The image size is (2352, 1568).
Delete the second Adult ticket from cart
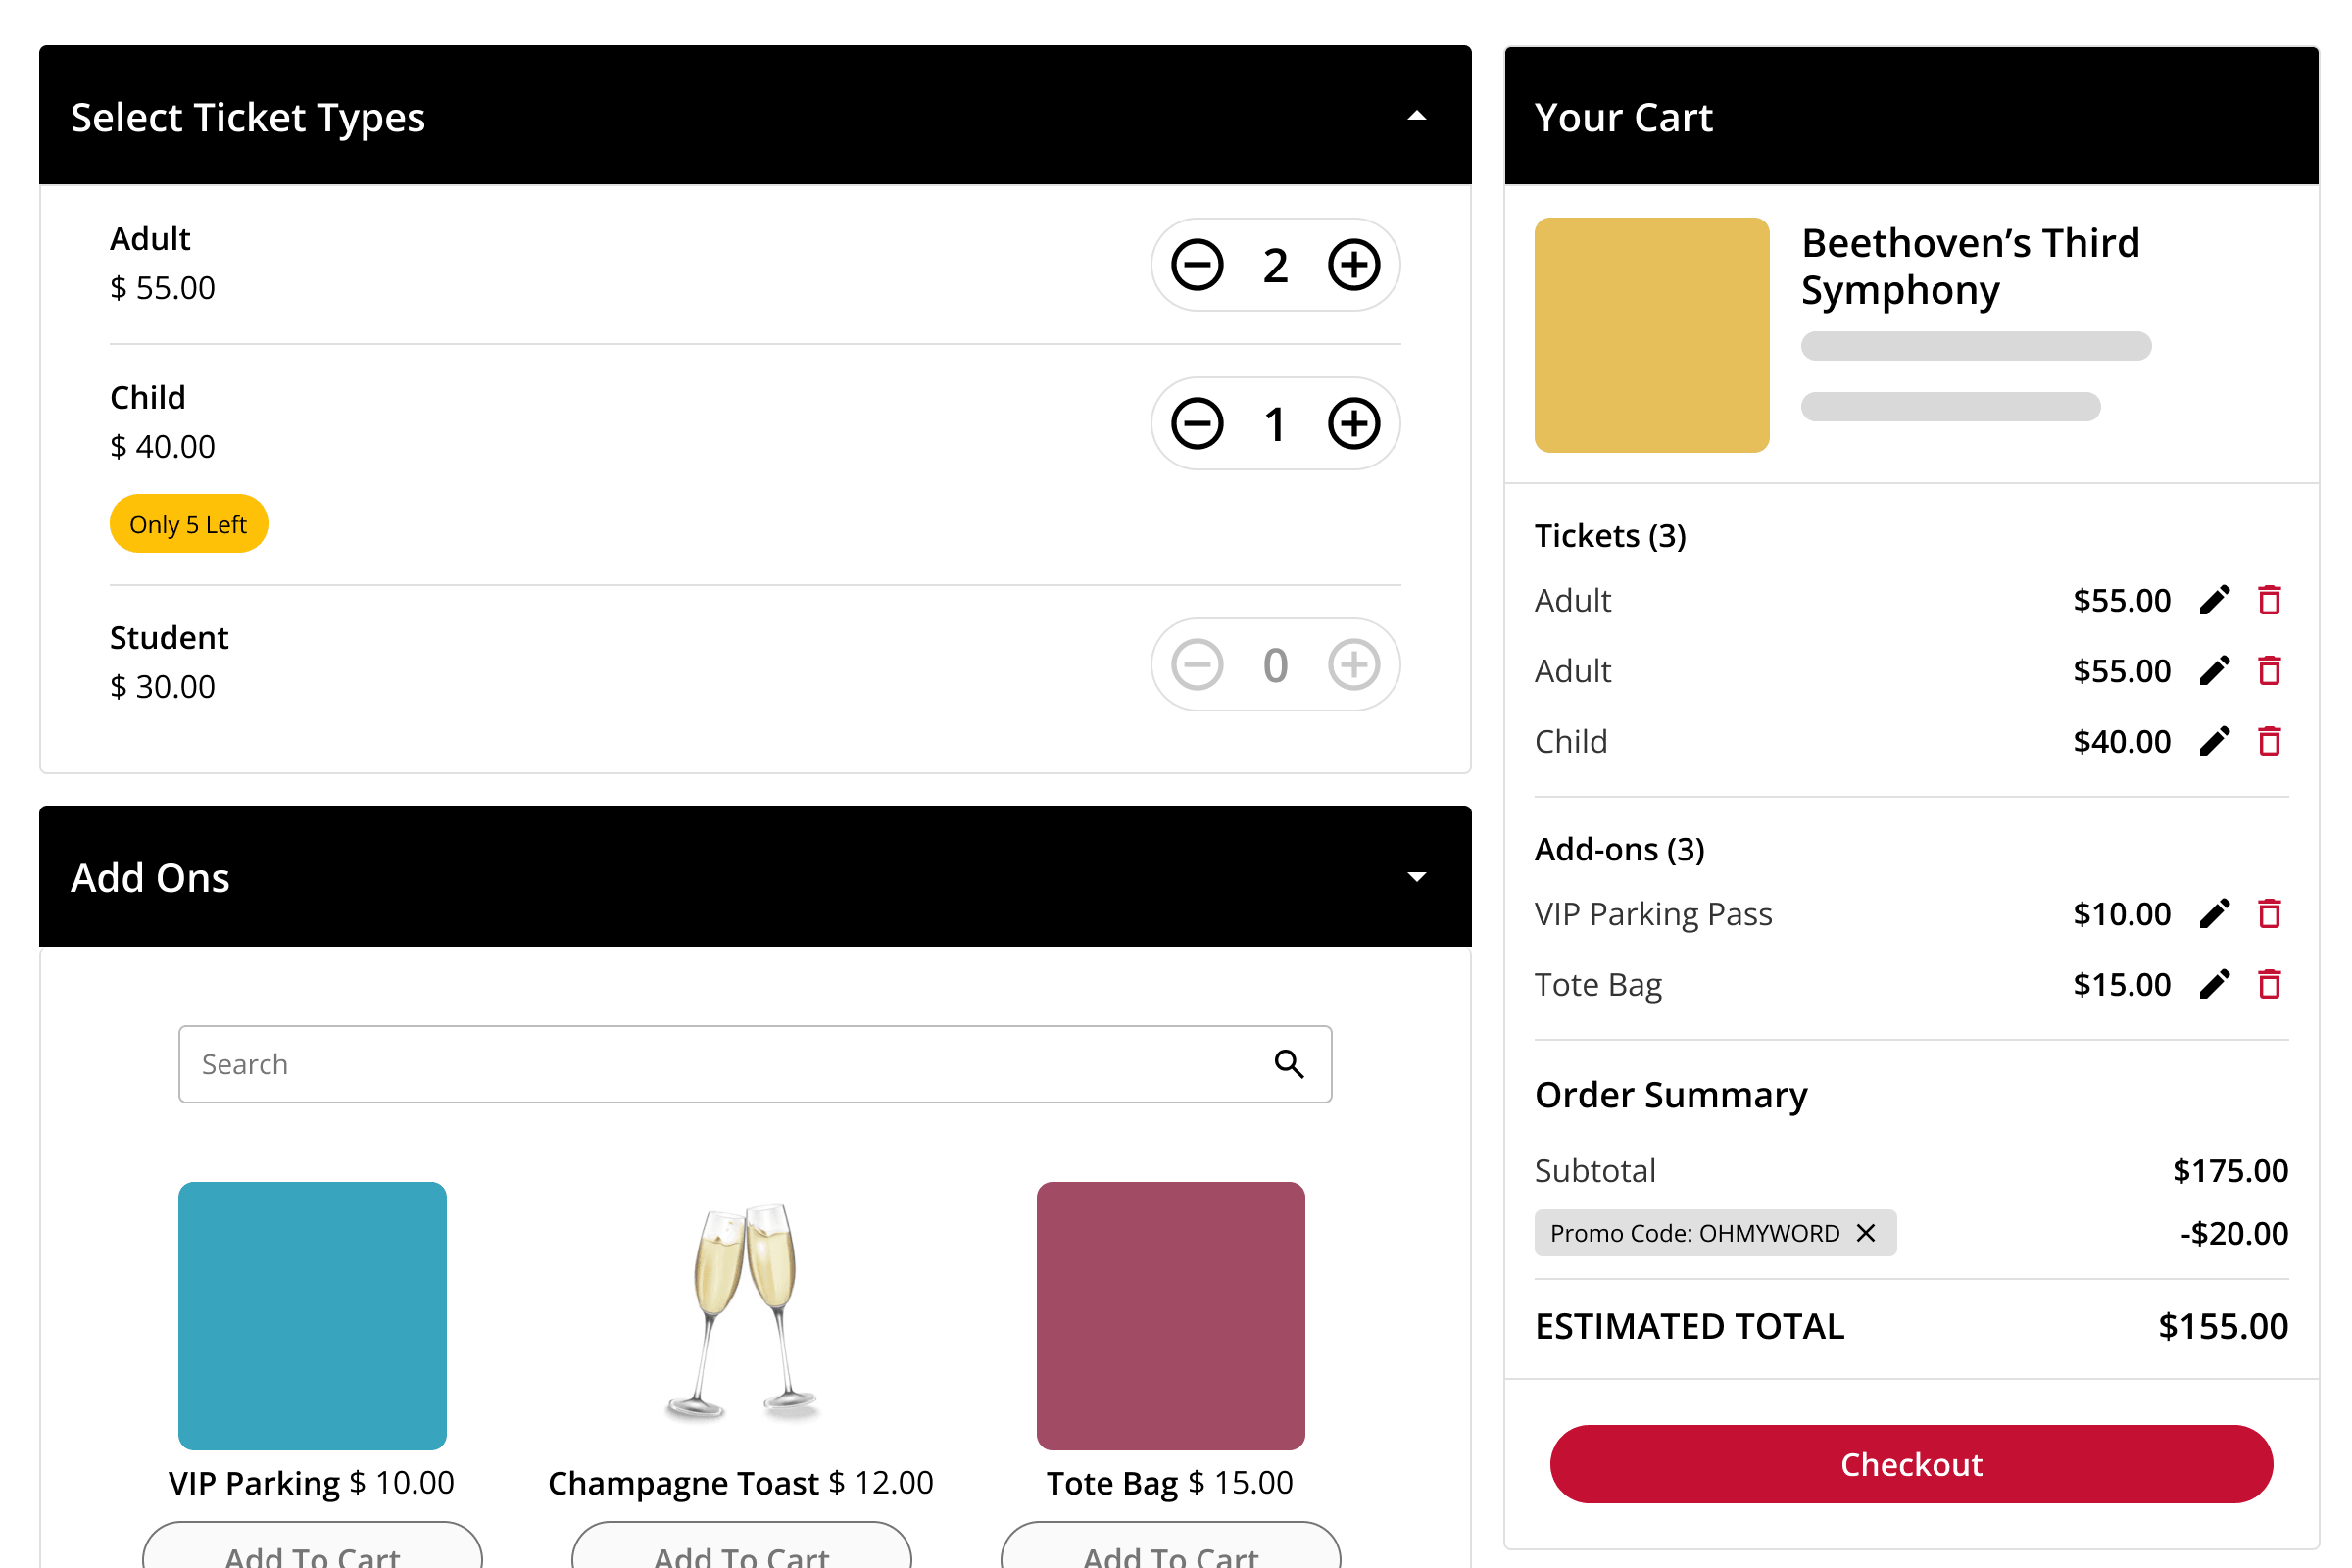(2270, 670)
